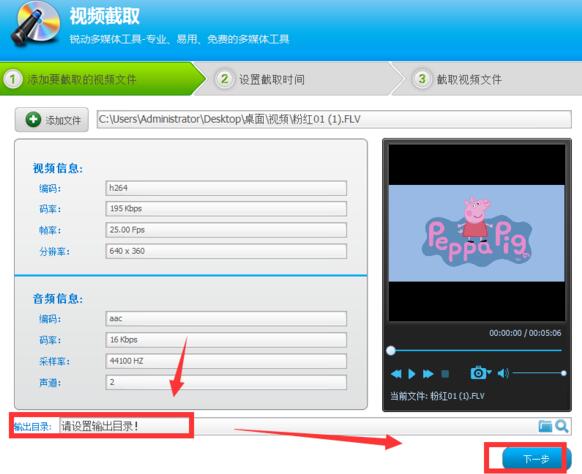
Task: Browse output folder with folder icon
Action: click(545, 426)
